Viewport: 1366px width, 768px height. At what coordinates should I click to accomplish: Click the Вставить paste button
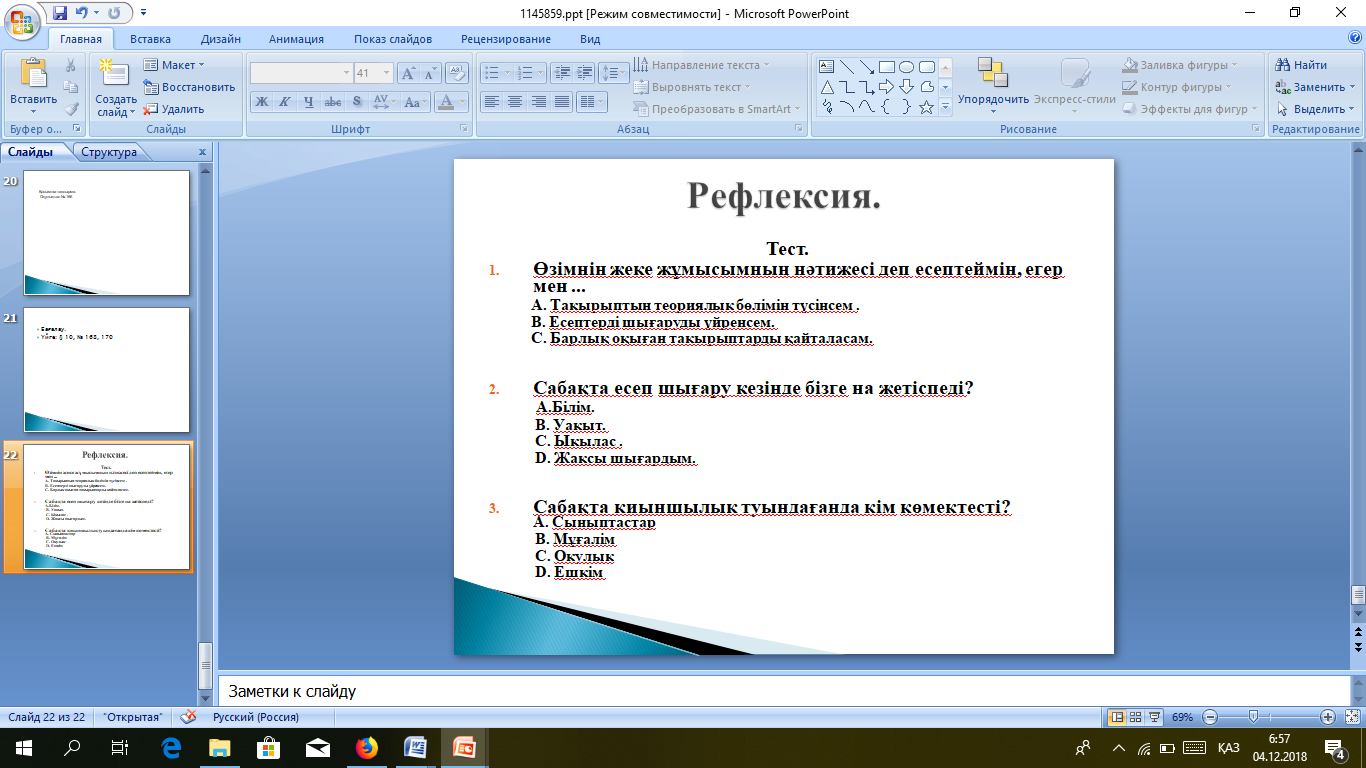coord(33,88)
